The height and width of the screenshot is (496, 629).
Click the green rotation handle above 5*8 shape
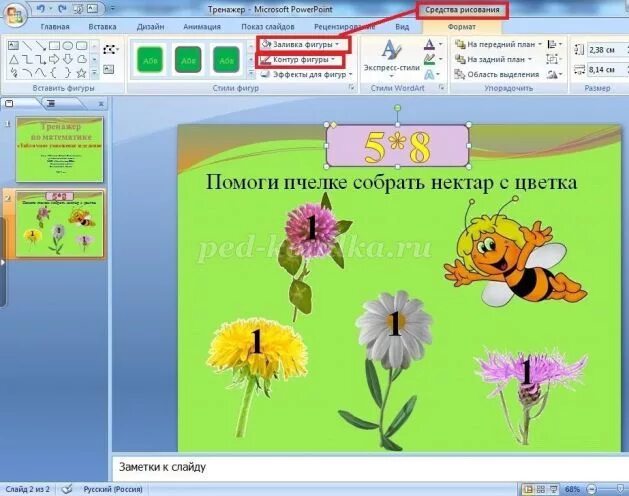[x=397, y=108]
